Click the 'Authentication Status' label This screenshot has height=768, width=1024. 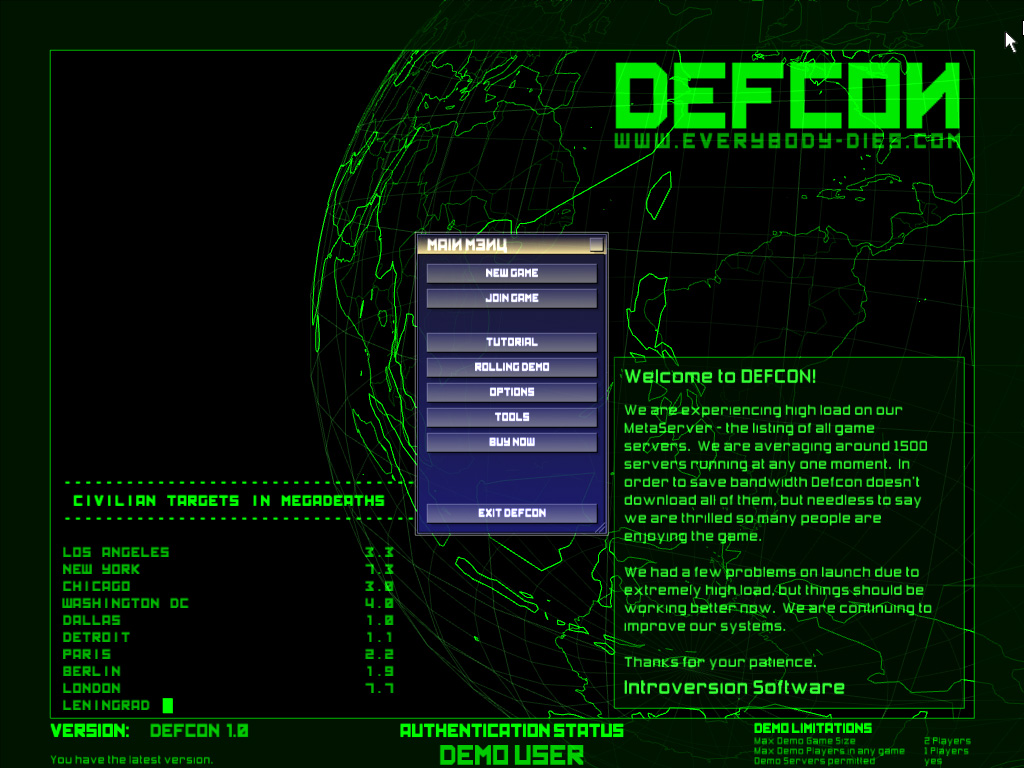pyautogui.click(x=511, y=731)
